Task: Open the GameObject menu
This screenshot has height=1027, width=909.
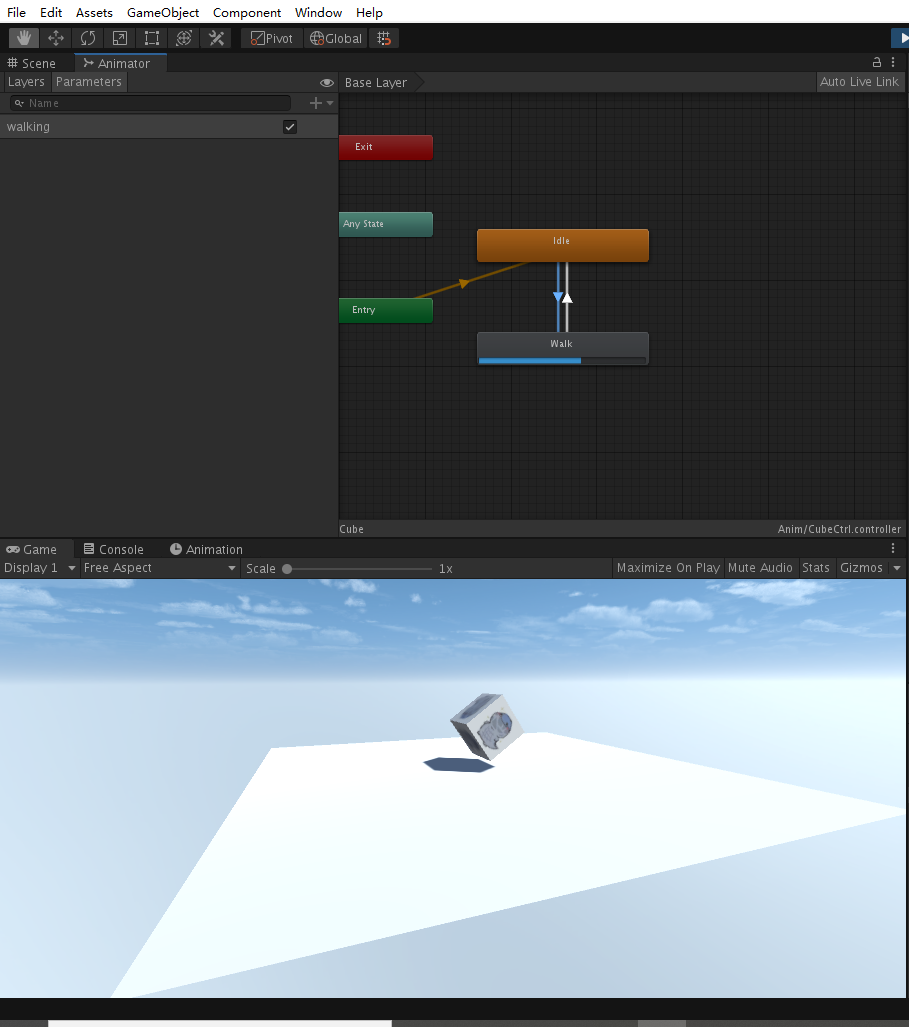Action: coord(163,12)
